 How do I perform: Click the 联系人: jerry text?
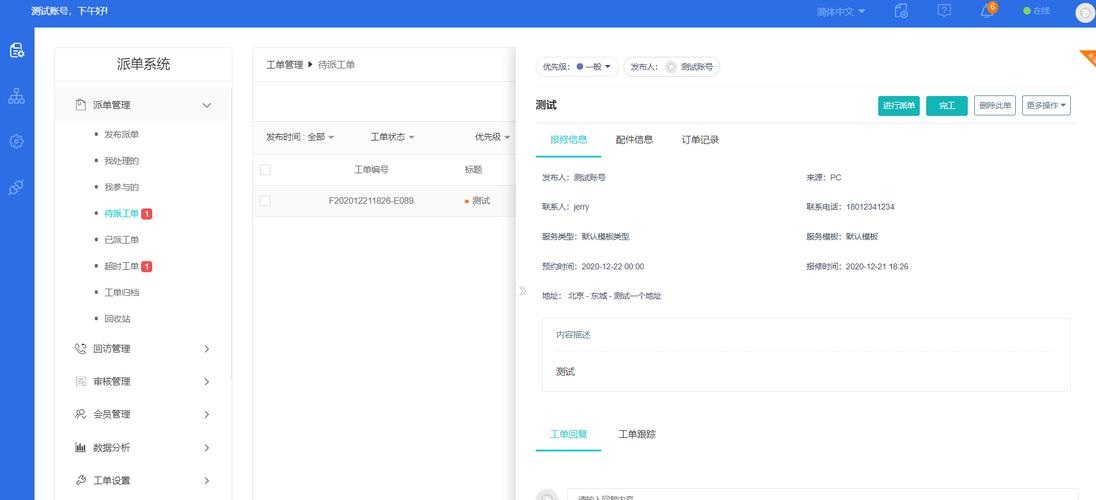point(565,207)
